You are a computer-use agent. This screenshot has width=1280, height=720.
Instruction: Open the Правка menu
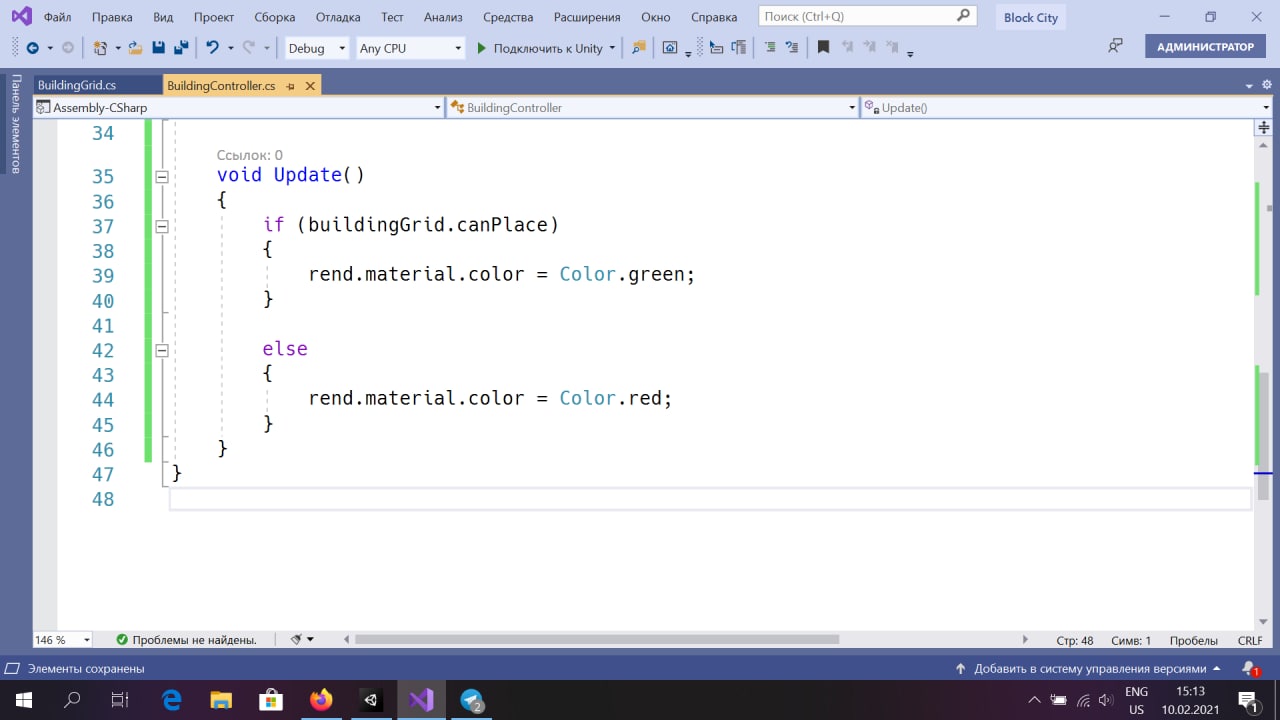(112, 17)
